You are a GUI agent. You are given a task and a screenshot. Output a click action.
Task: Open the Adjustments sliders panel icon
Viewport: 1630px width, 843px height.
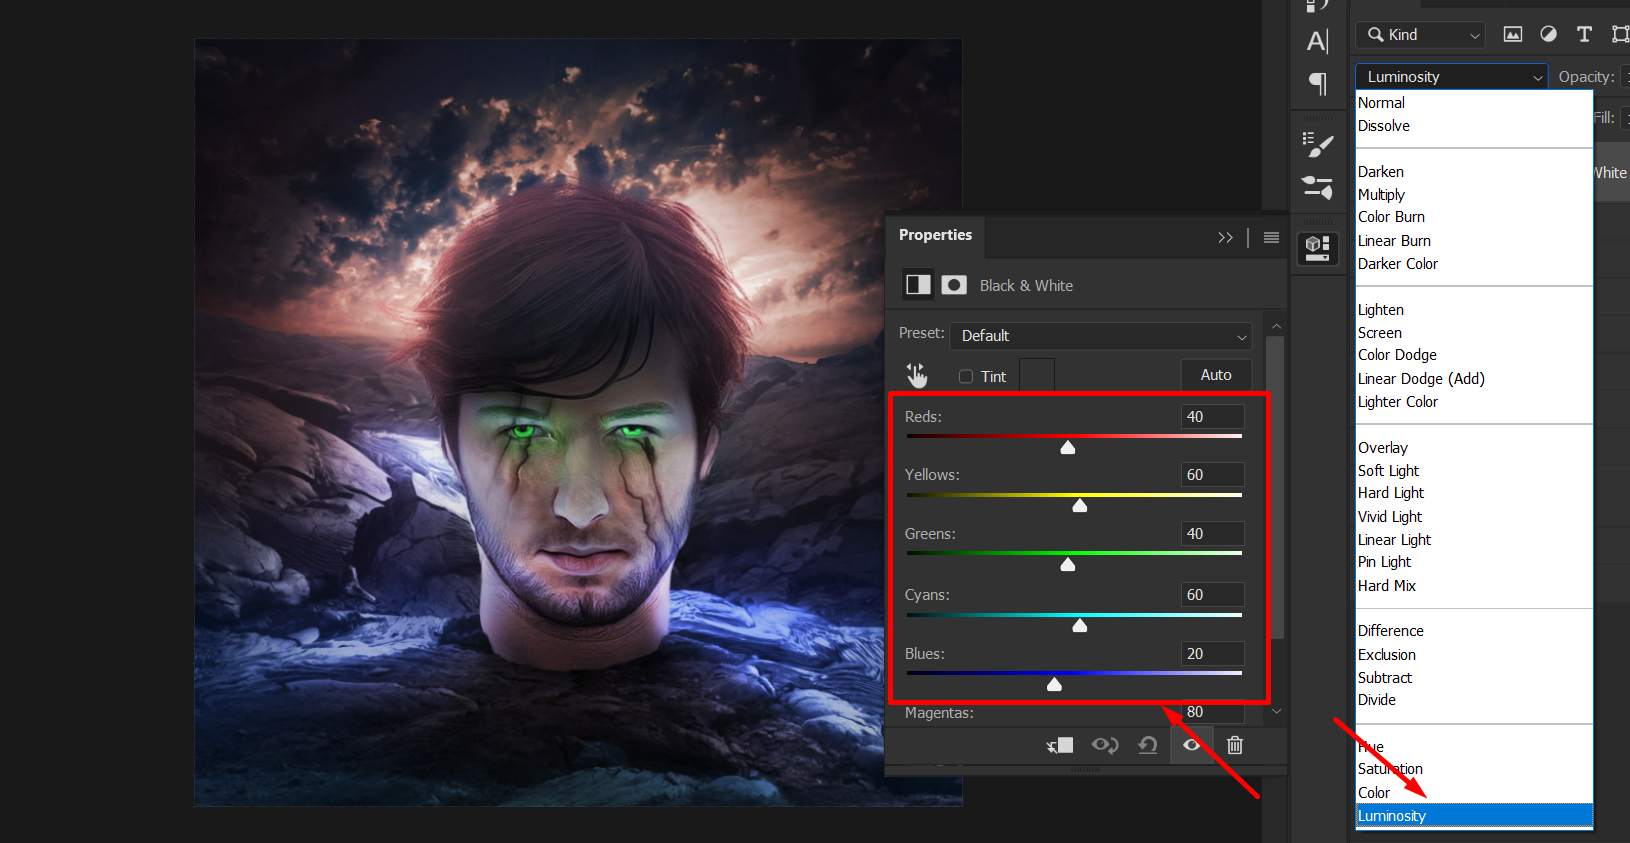tap(1318, 187)
